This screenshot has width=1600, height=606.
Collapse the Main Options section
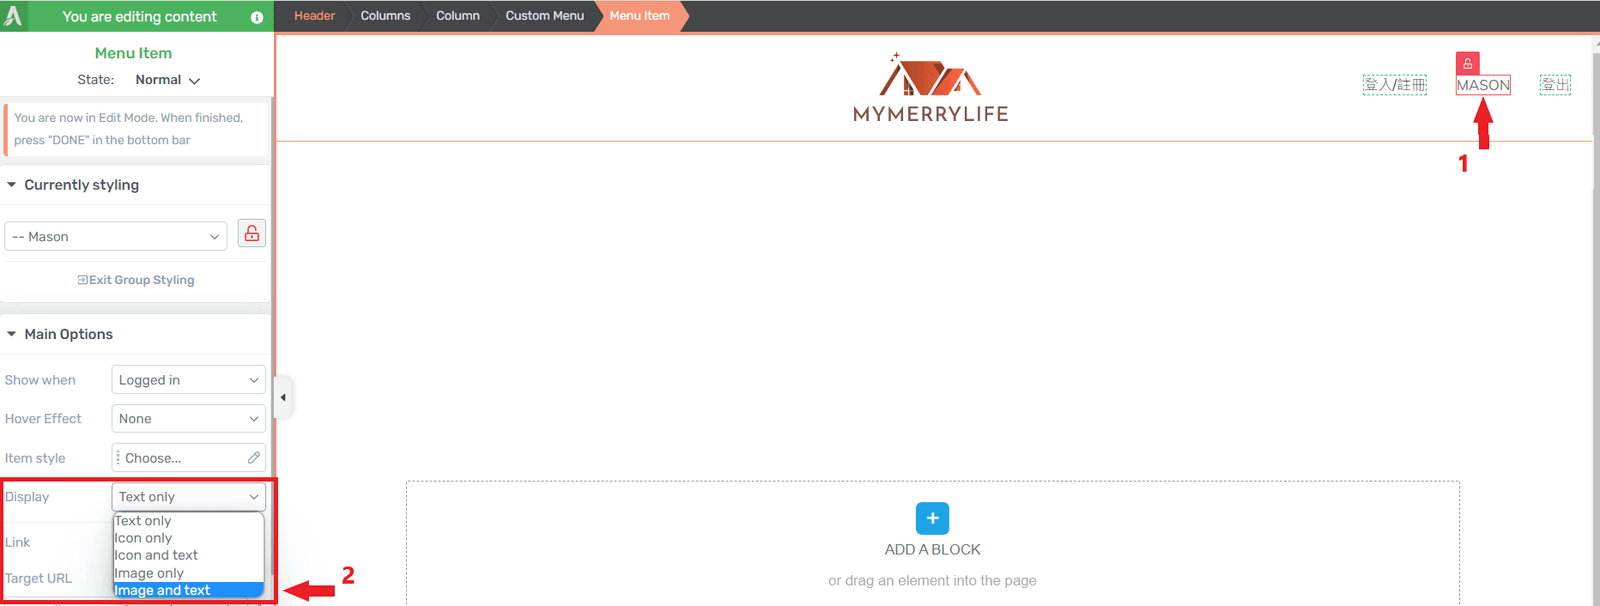pyautogui.click(x=12, y=334)
